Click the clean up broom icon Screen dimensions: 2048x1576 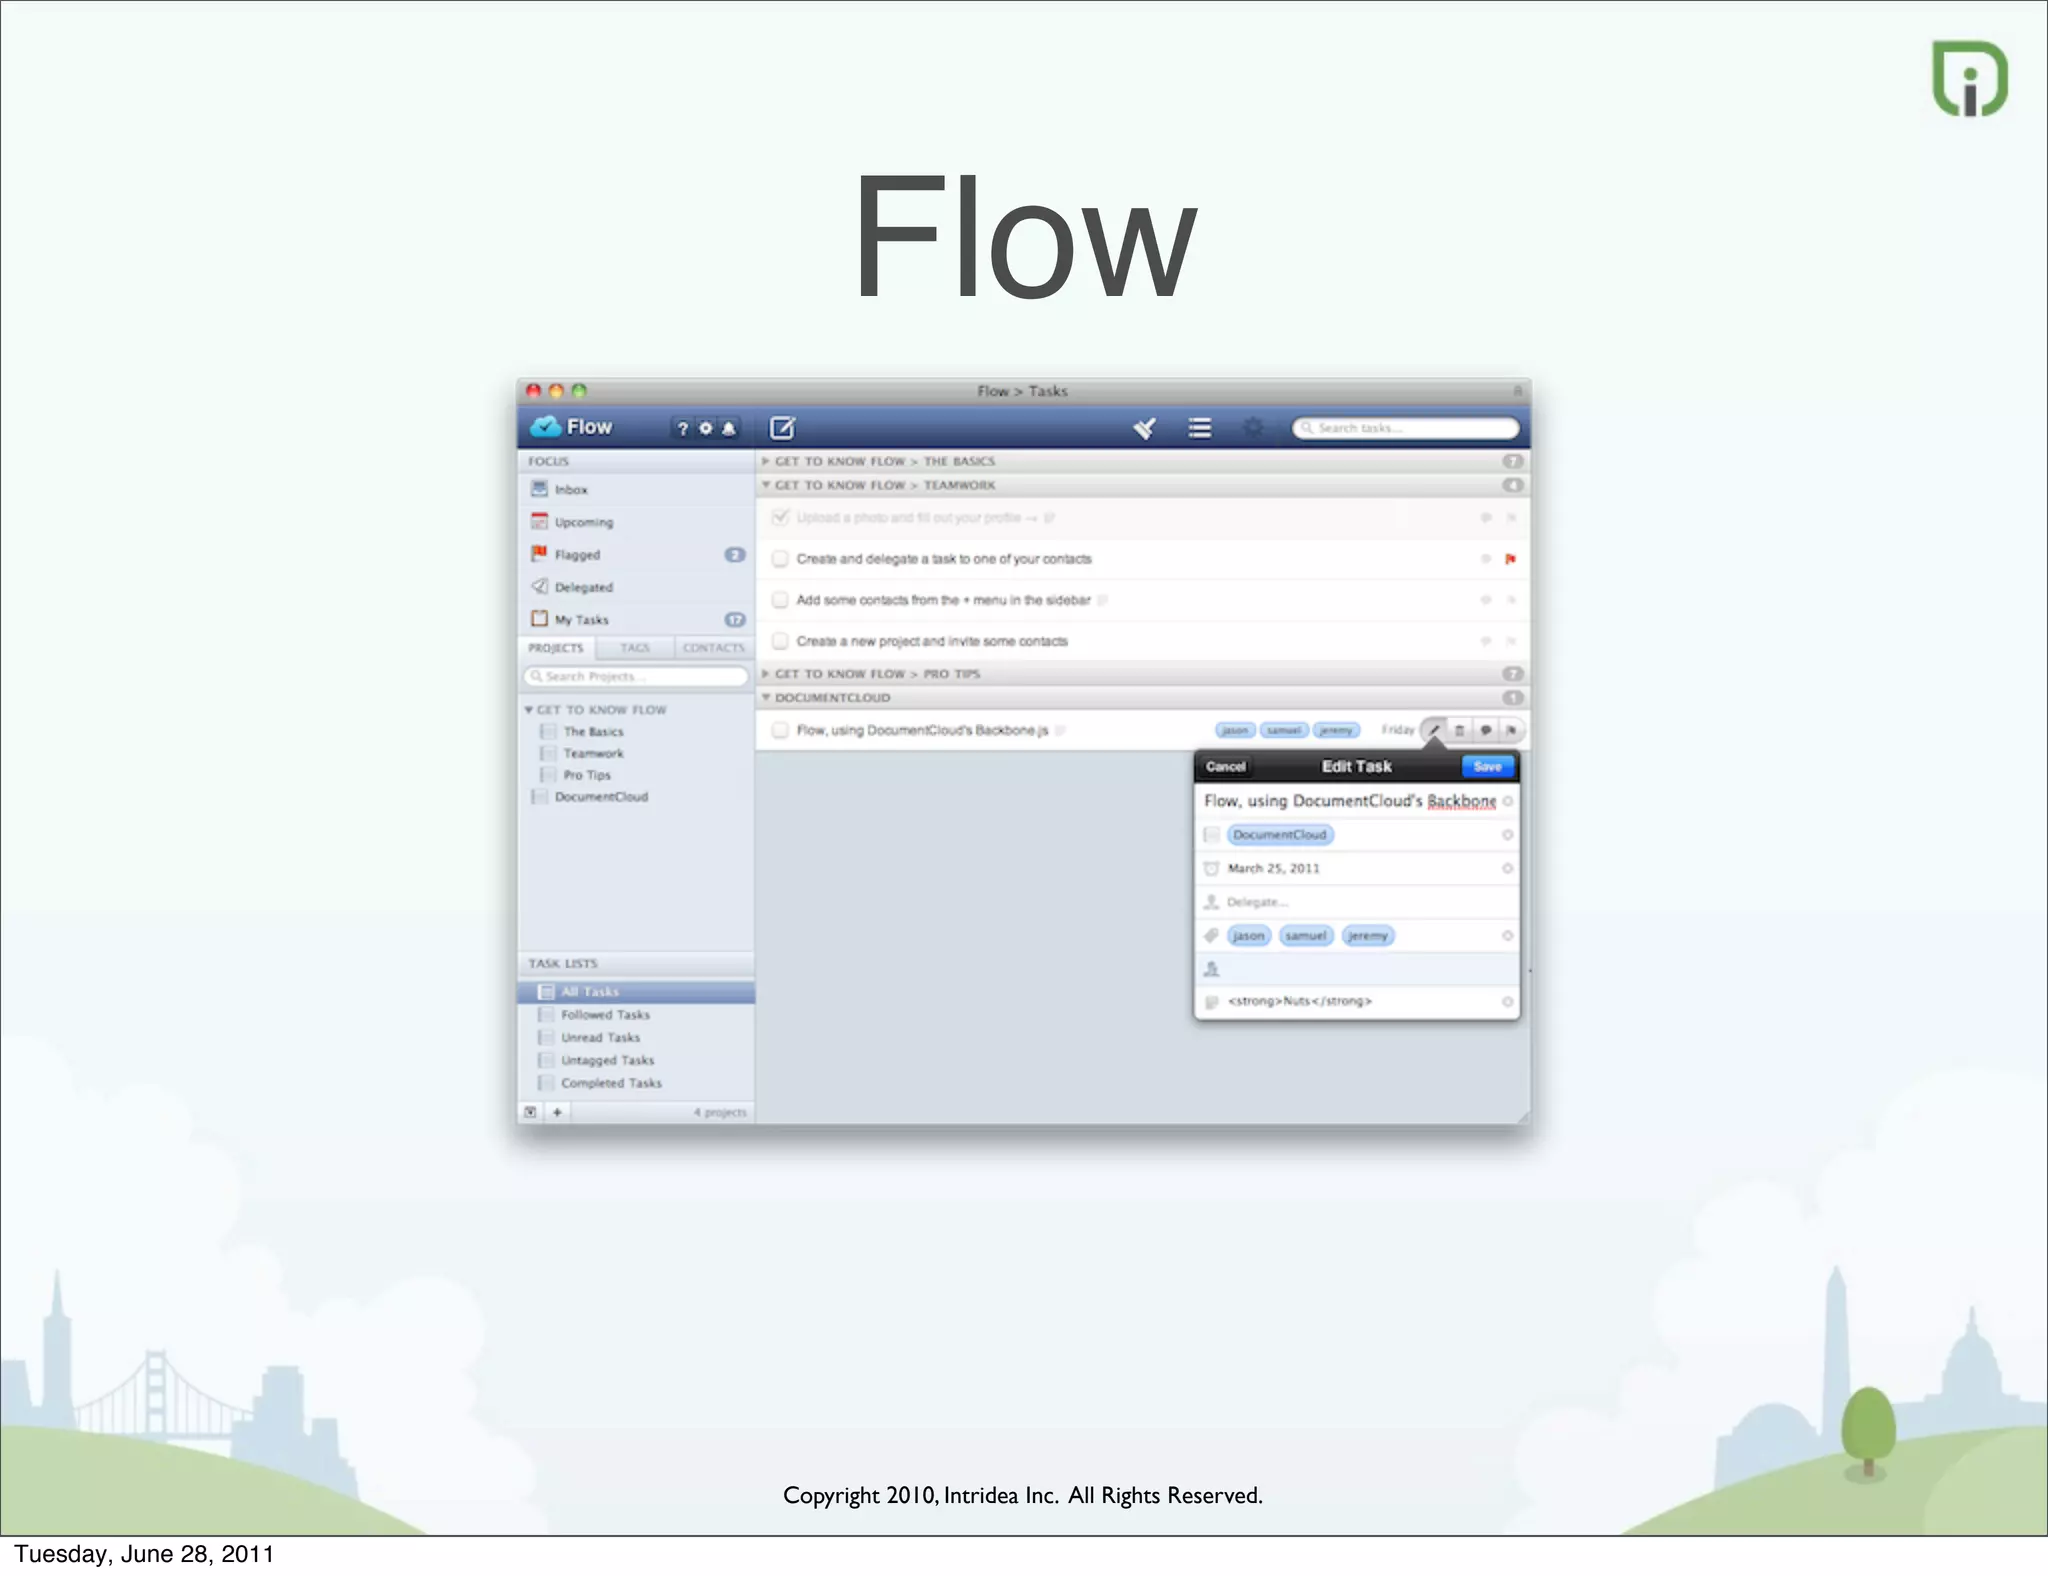click(1145, 428)
